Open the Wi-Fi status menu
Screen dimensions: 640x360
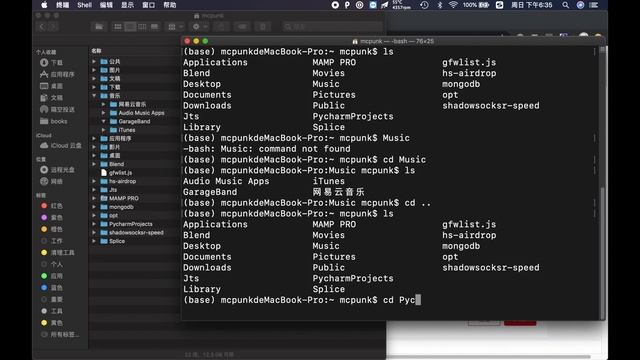[x=453, y=5]
